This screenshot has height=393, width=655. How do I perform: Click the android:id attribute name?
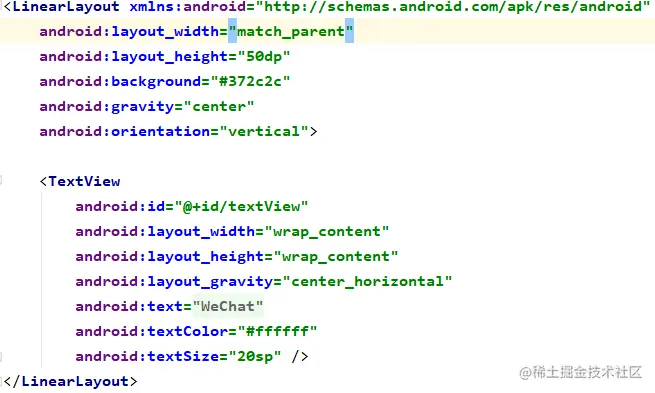[x=120, y=207]
